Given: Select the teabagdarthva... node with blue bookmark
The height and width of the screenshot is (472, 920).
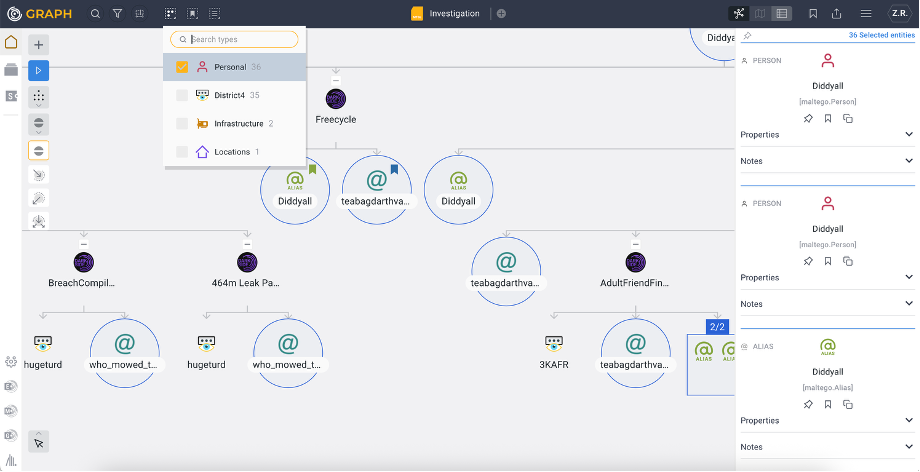Looking at the screenshot, I should pyautogui.click(x=376, y=190).
